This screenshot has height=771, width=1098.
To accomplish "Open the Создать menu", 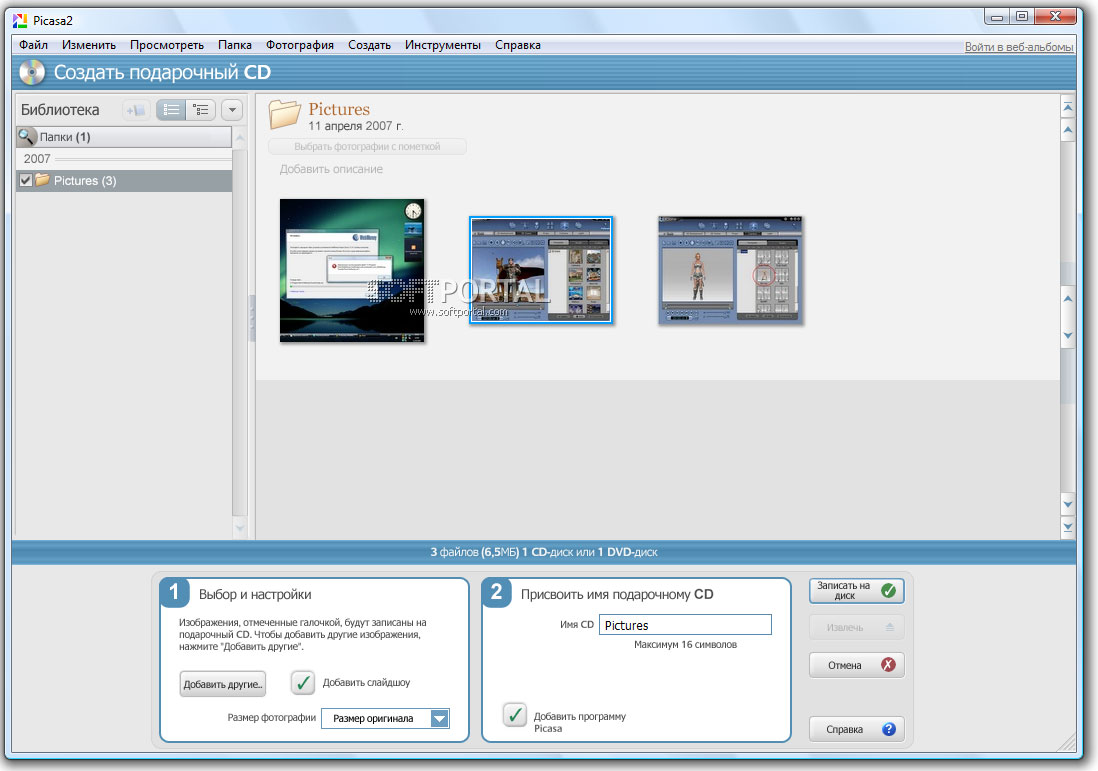I will tap(369, 45).
